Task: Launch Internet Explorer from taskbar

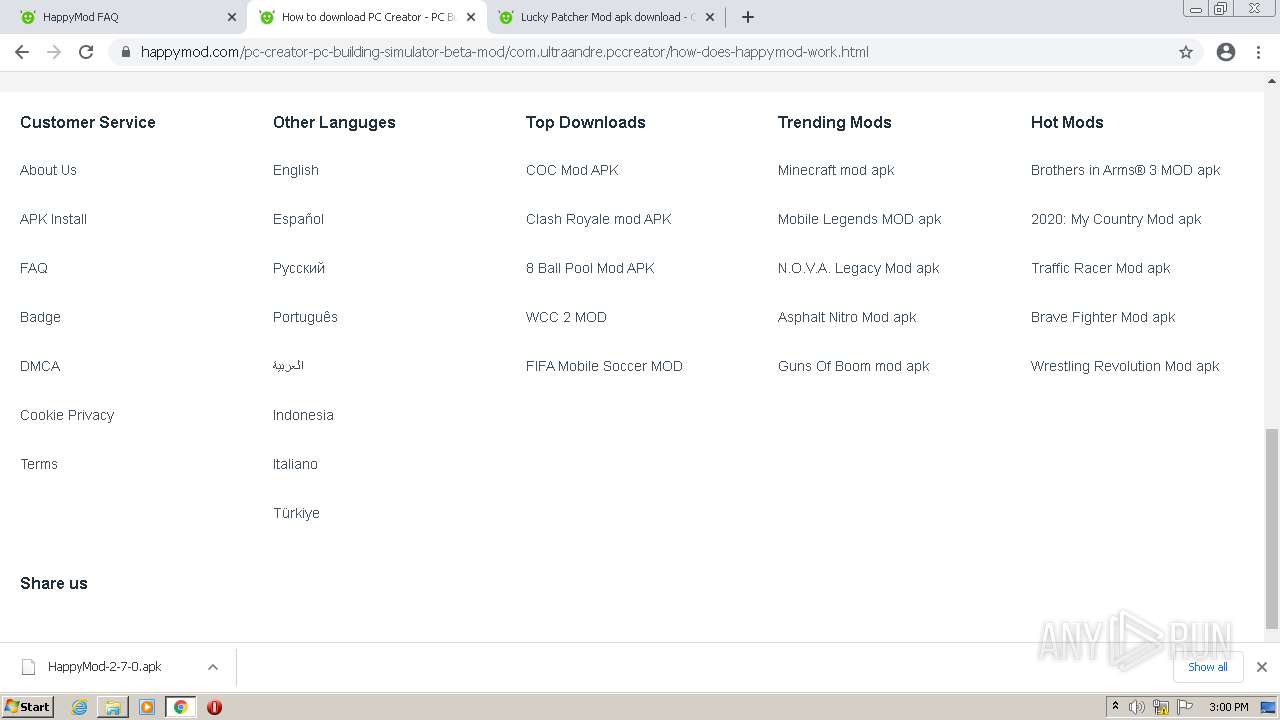Action: coord(79,707)
